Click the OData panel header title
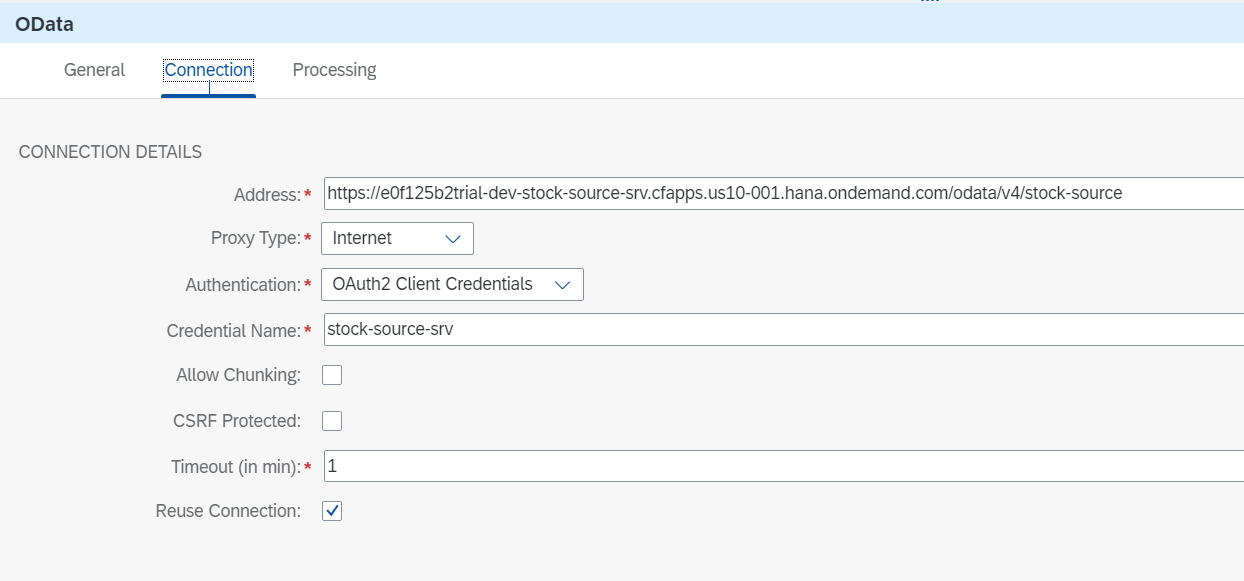This screenshot has width=1244, height=581. click(44, 24)
